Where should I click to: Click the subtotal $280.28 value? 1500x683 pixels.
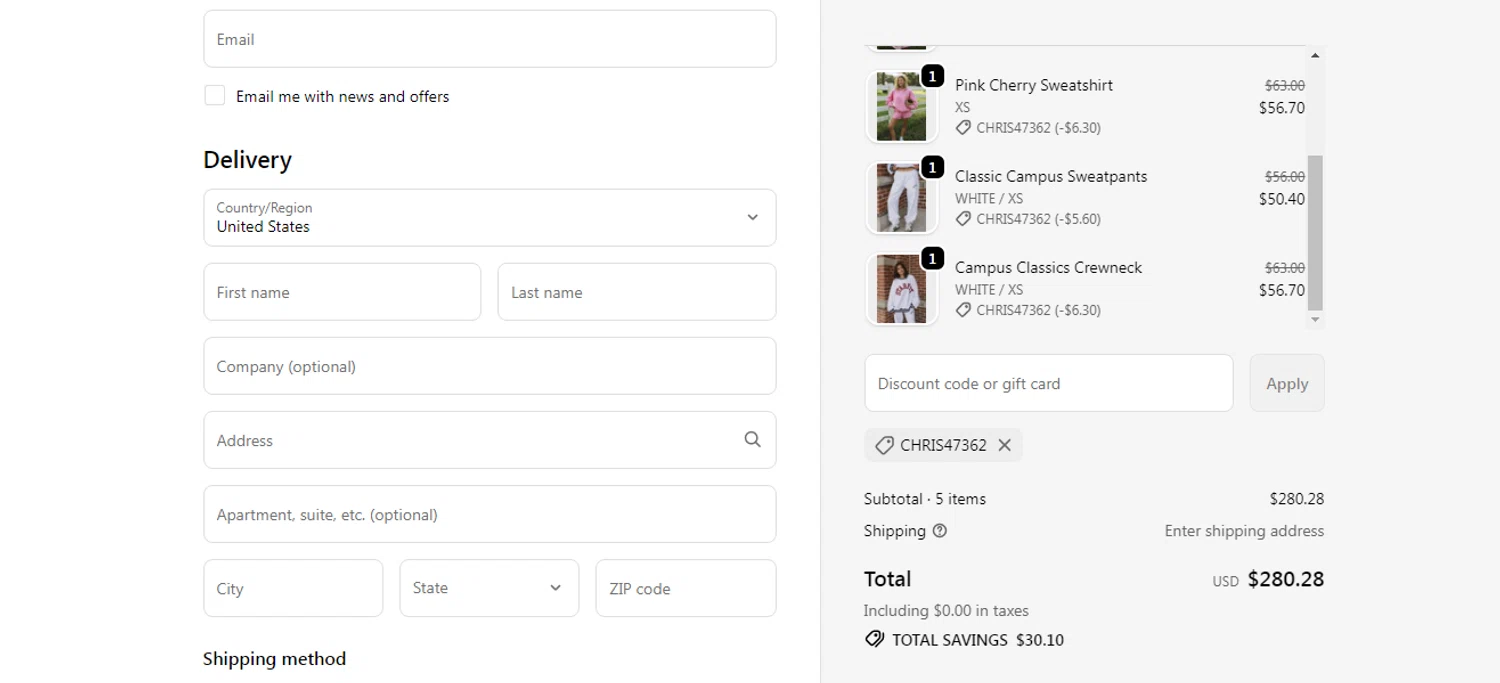(x=1296, y=499)
